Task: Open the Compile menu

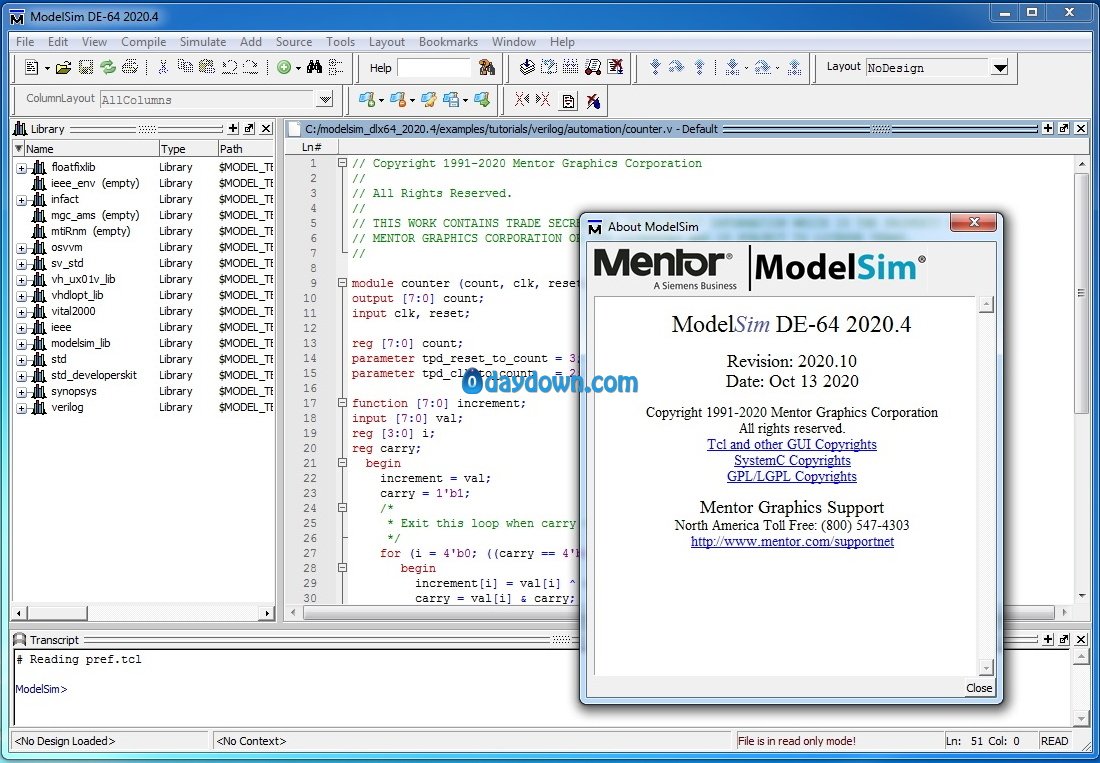Action: point(143,41)
